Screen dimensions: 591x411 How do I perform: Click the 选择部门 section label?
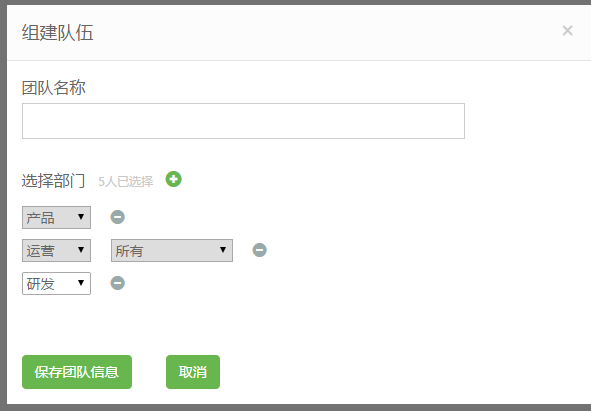[x=54, y=181]
